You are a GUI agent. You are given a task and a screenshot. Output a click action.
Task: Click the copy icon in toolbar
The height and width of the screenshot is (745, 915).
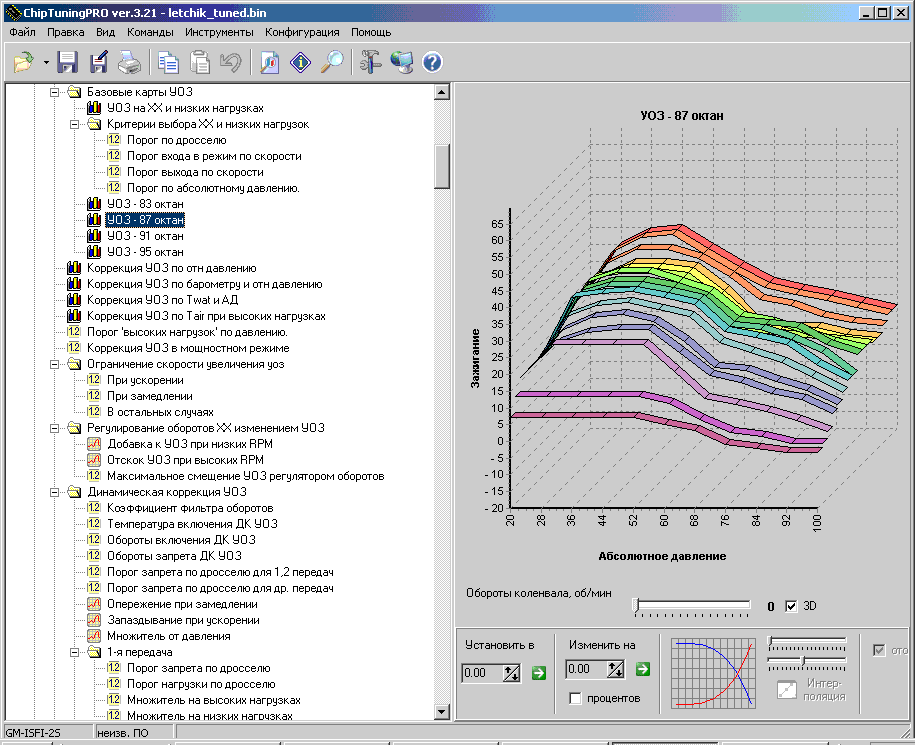[169, 63]
